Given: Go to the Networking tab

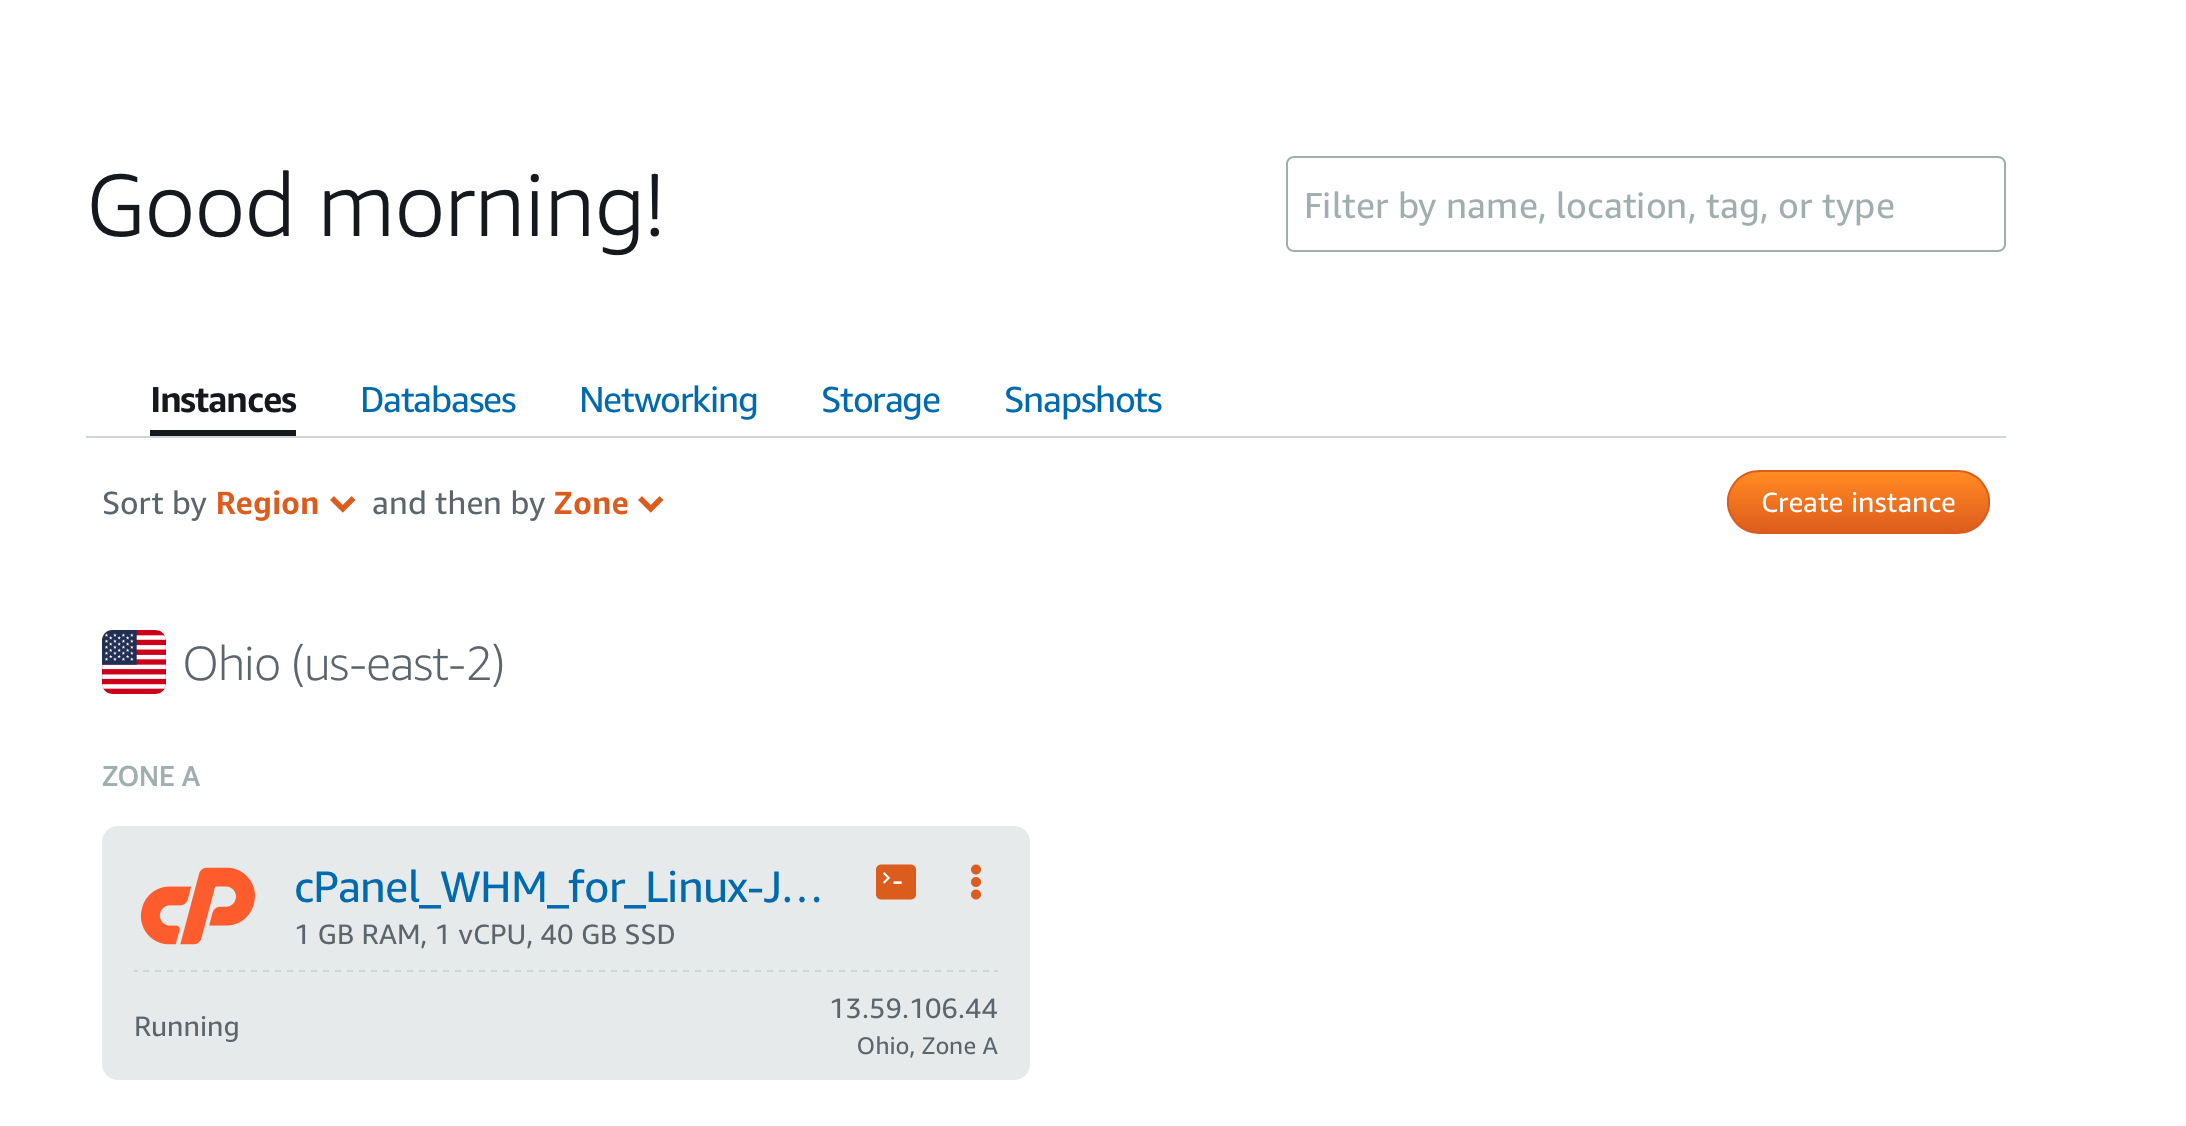Looking at the screenshot, I should click(x=668, y=400).
